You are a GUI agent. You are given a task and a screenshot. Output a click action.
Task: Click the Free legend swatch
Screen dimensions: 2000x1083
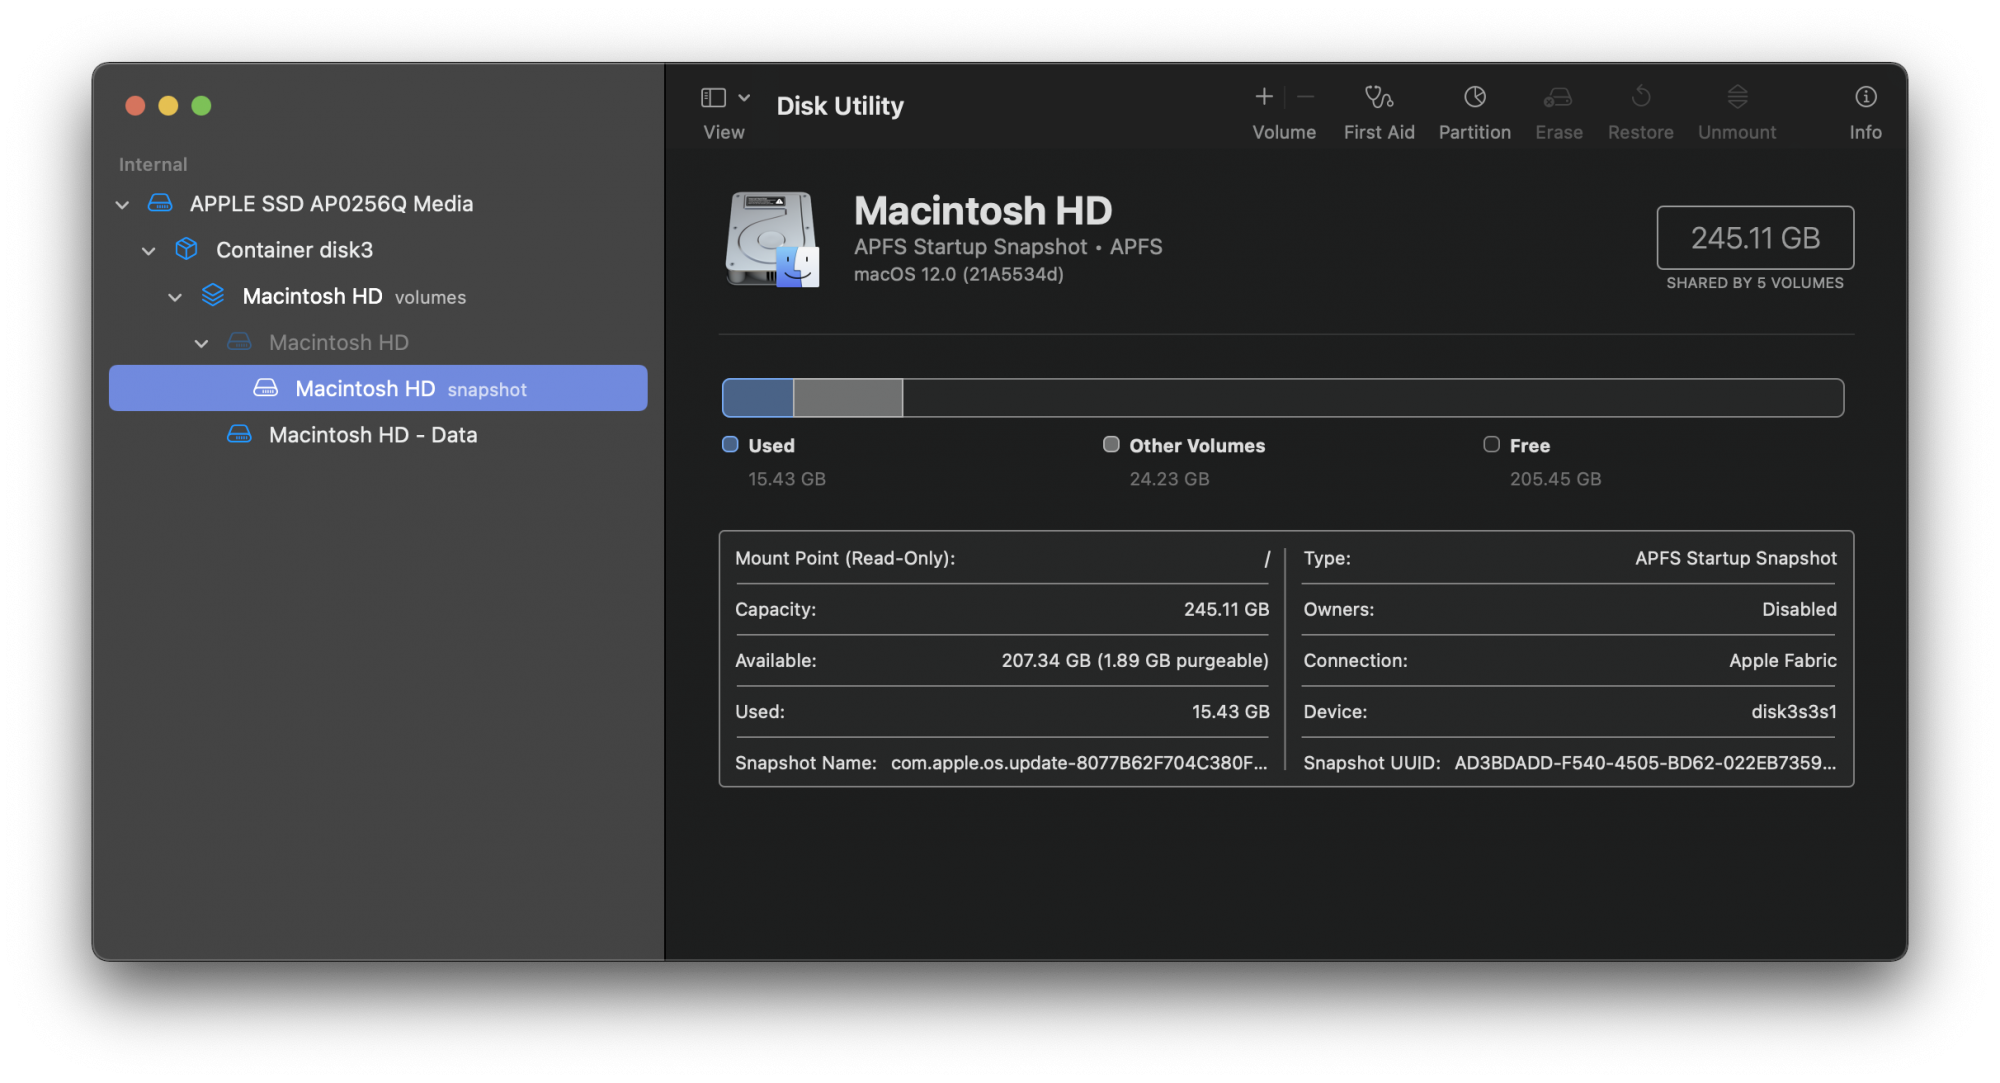tap(1491, 445)
